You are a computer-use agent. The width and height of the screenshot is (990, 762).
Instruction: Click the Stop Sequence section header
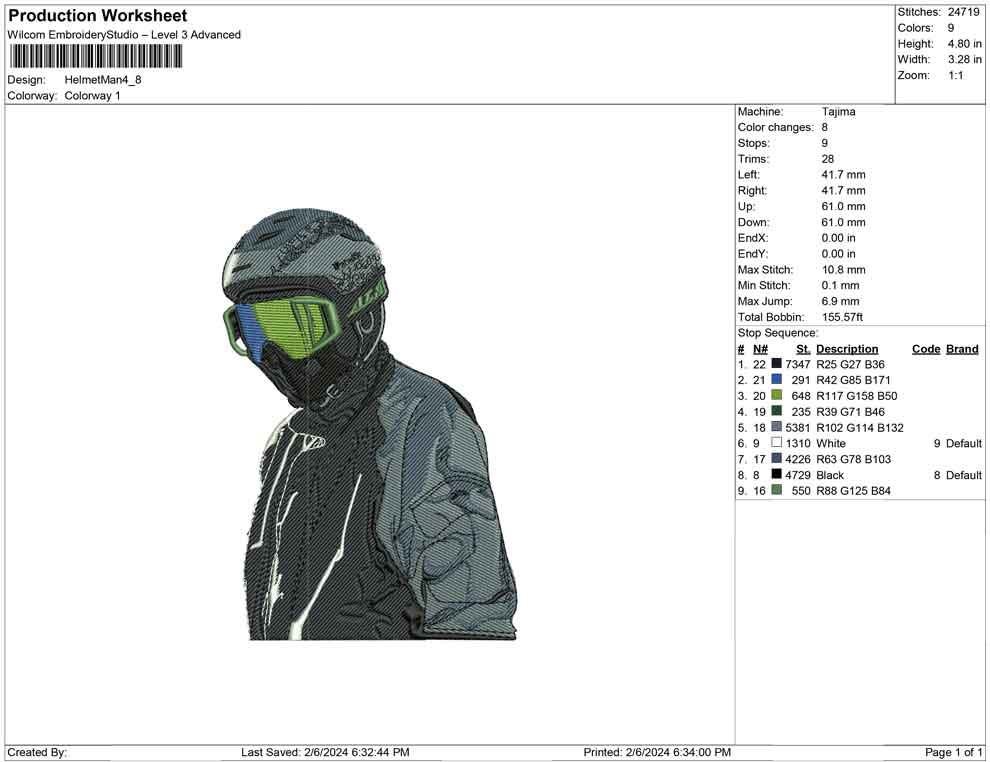point(777,332)
